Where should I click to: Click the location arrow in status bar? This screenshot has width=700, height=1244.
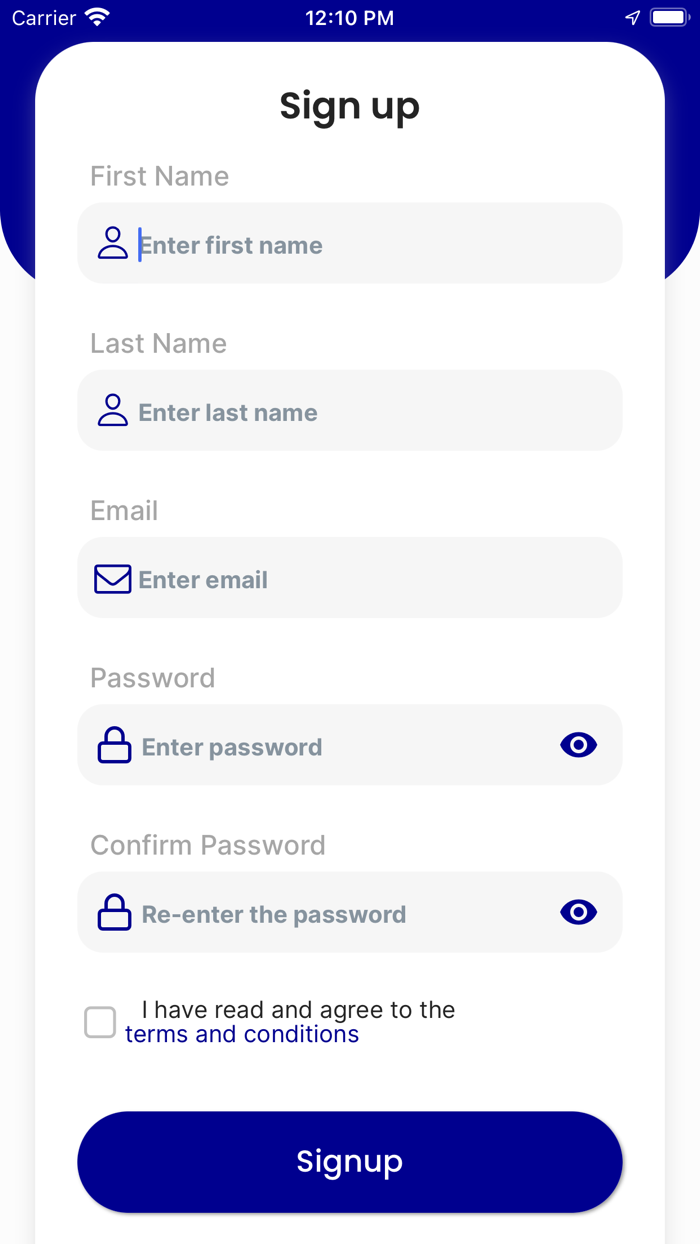(632, 18)
